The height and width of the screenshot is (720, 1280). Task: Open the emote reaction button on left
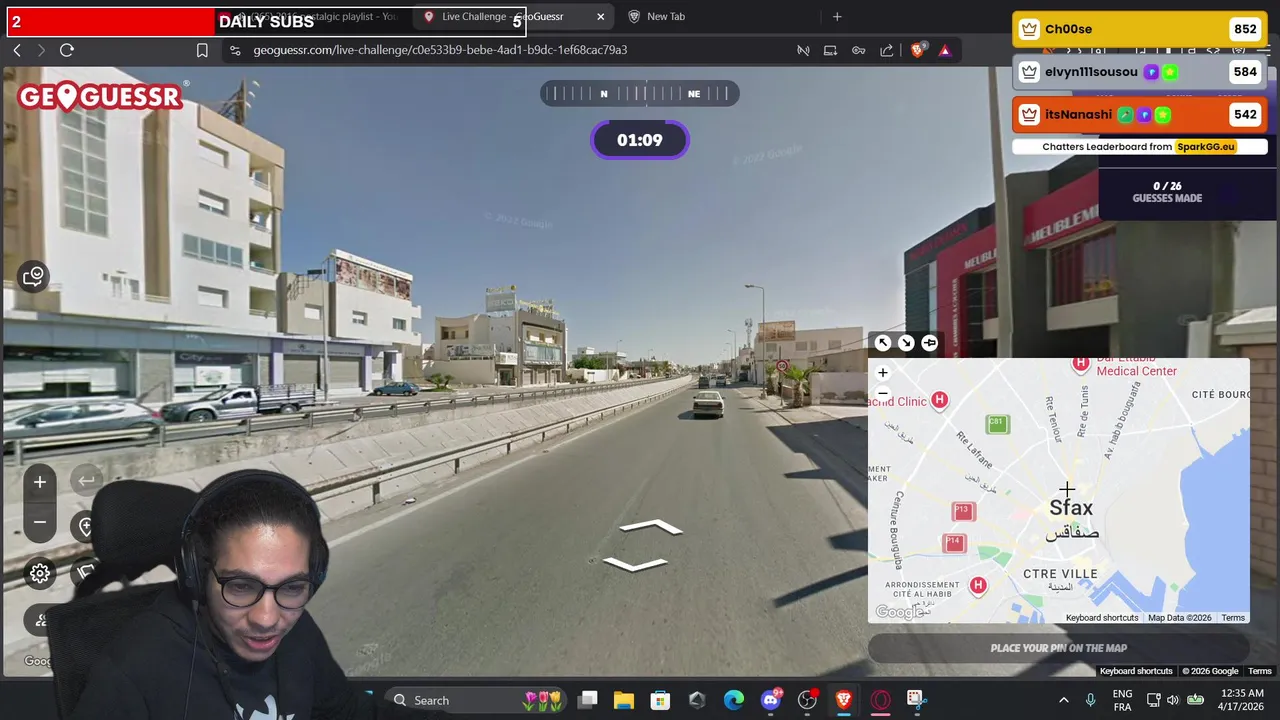click(x=34, y=277)
